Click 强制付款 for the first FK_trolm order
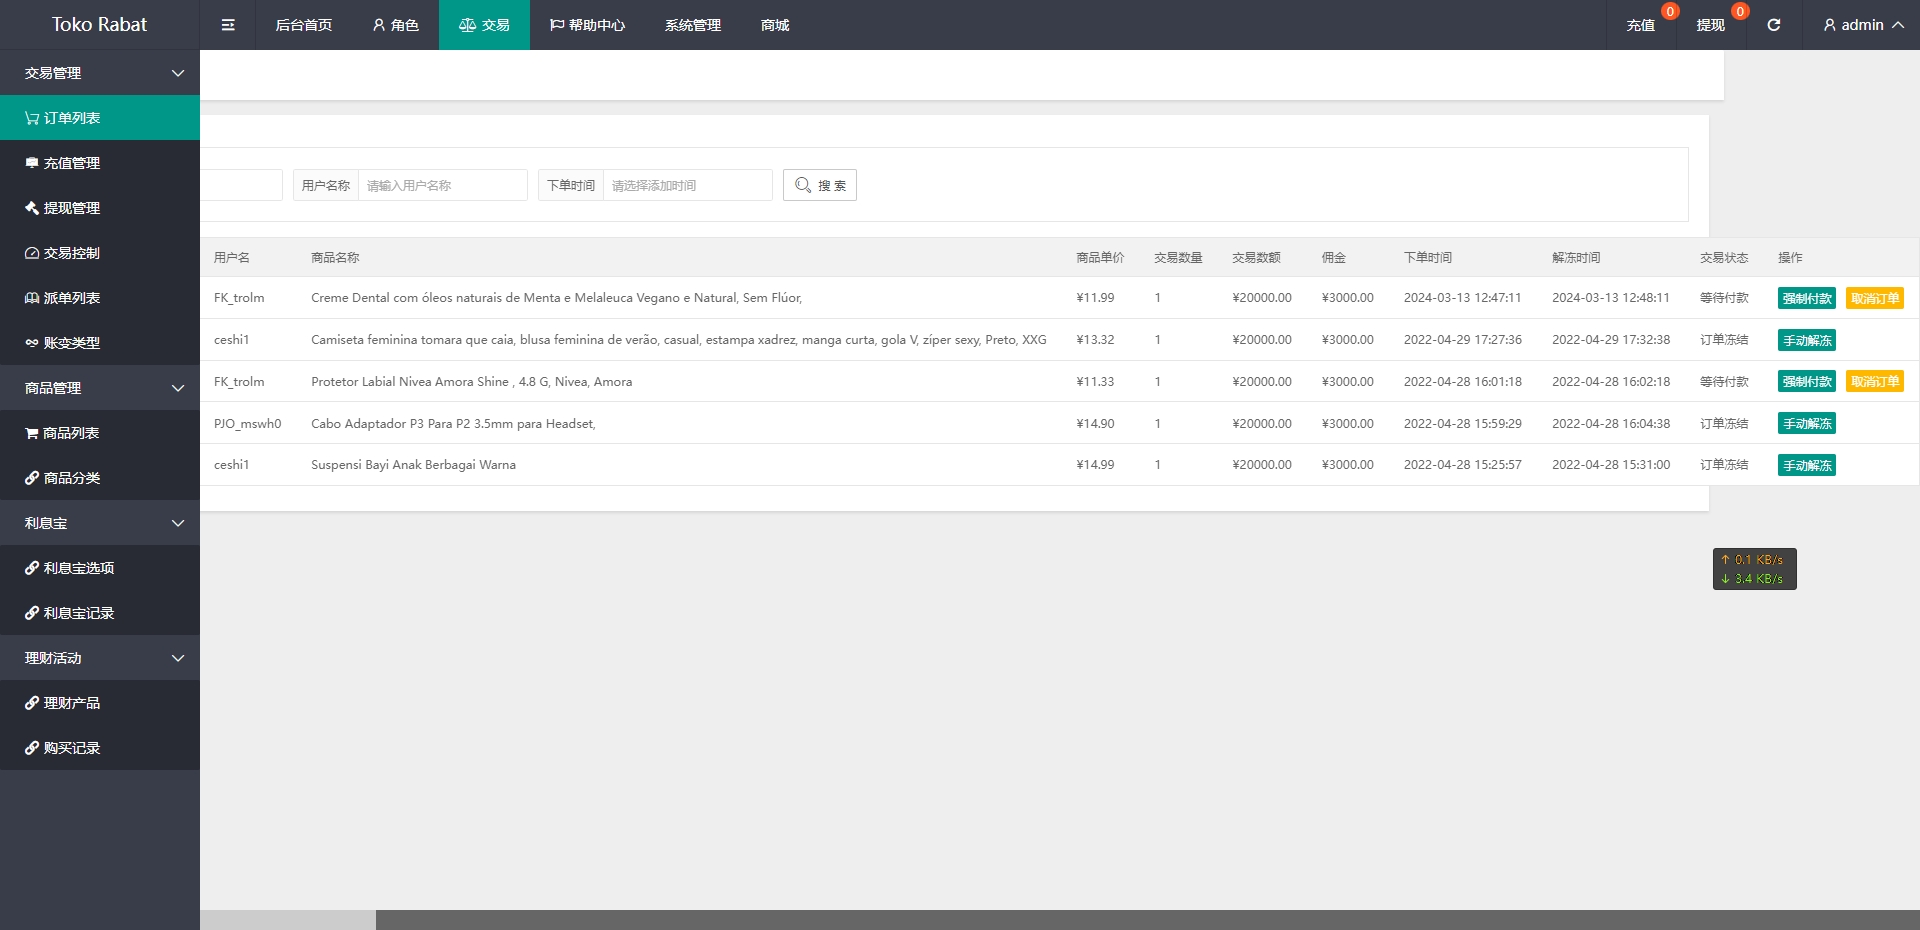The width and height of the screenshot is (1920, 930). pos(1806,298)
